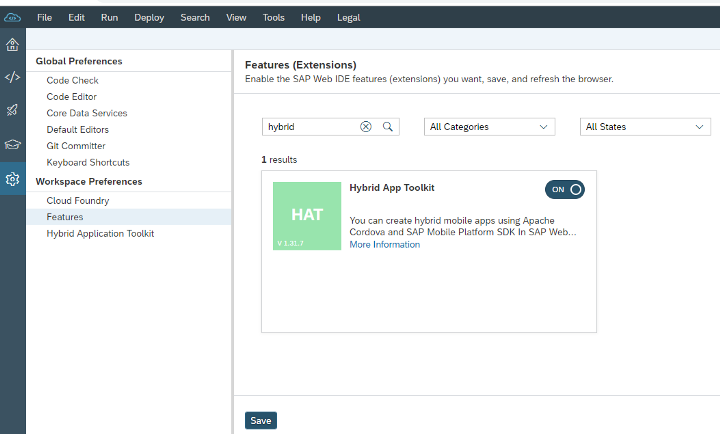Expand the All States dropdown

click(645, 127)
